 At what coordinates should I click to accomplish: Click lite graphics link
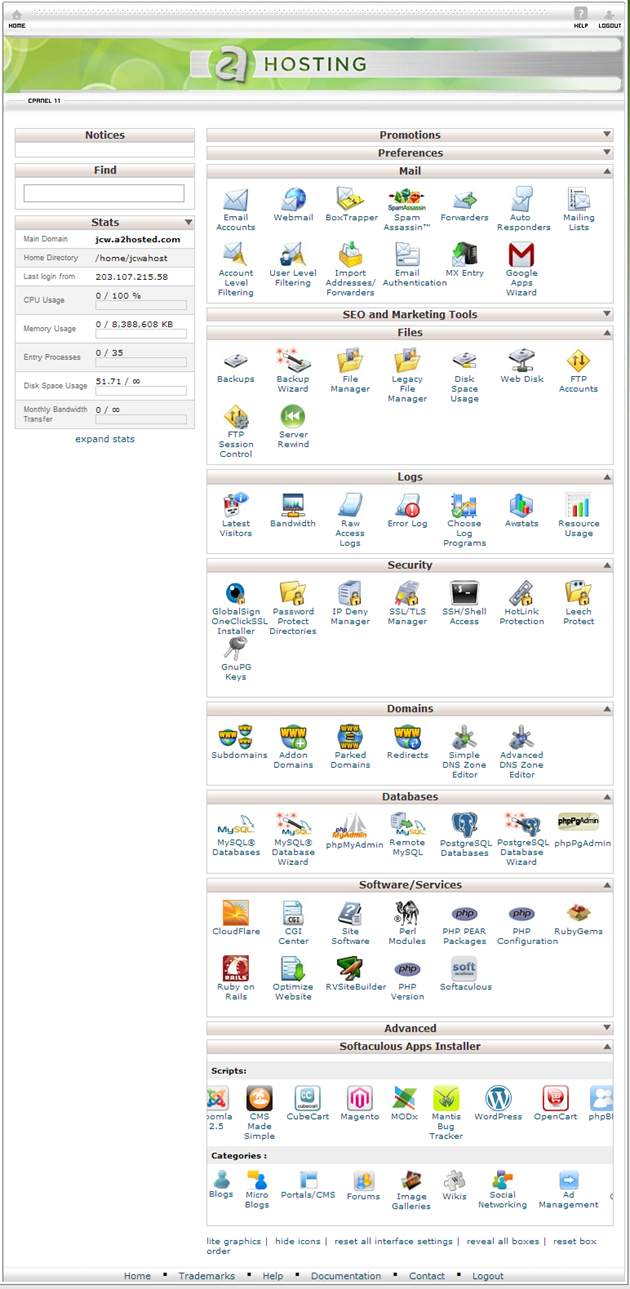pyautogui.click(x=234, y=1241)
